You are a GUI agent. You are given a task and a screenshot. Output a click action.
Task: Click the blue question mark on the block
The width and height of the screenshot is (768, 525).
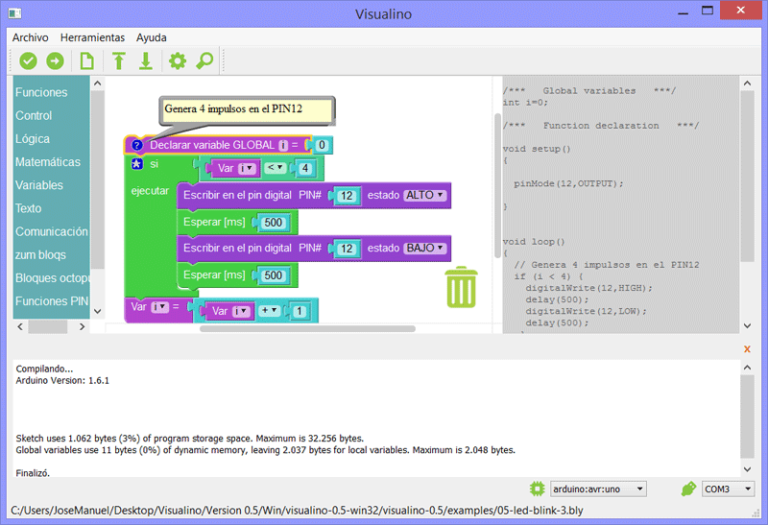[138, 145]
